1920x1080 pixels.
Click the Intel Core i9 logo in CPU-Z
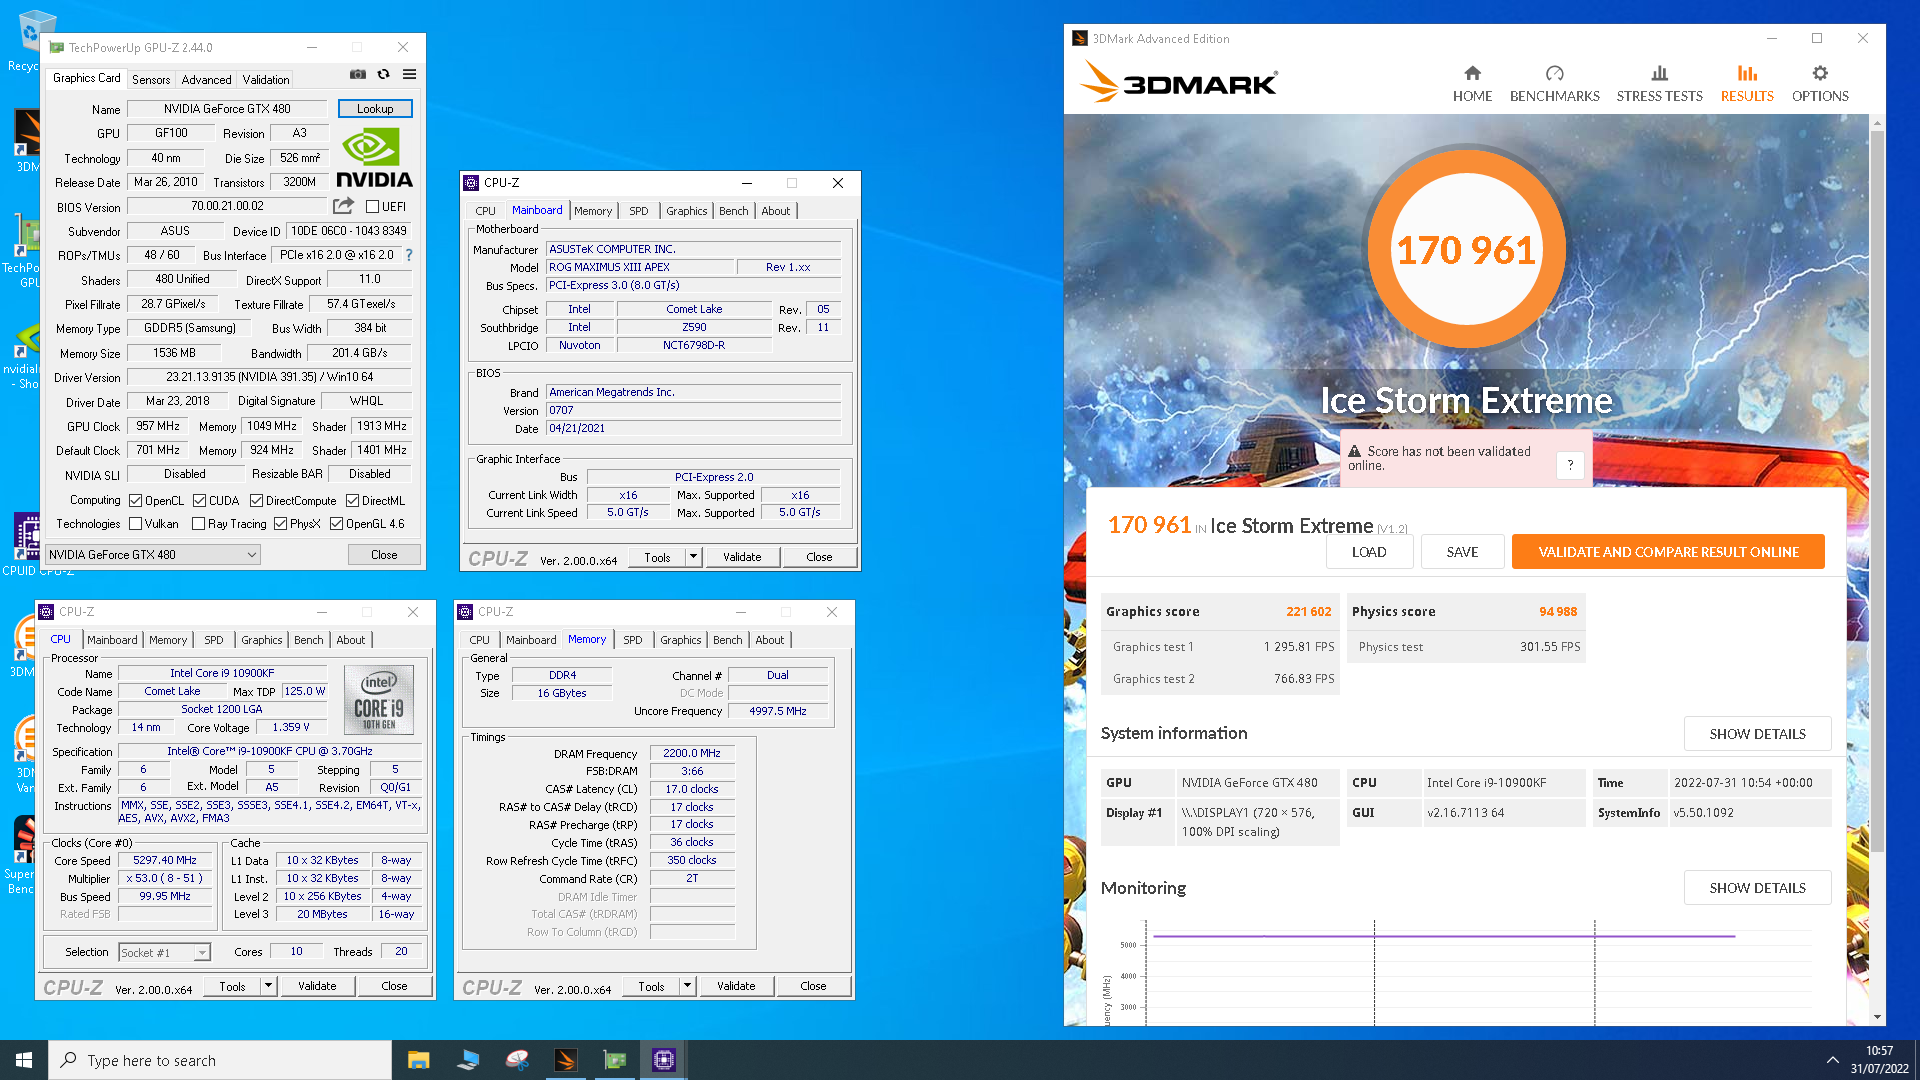[379, 700]
